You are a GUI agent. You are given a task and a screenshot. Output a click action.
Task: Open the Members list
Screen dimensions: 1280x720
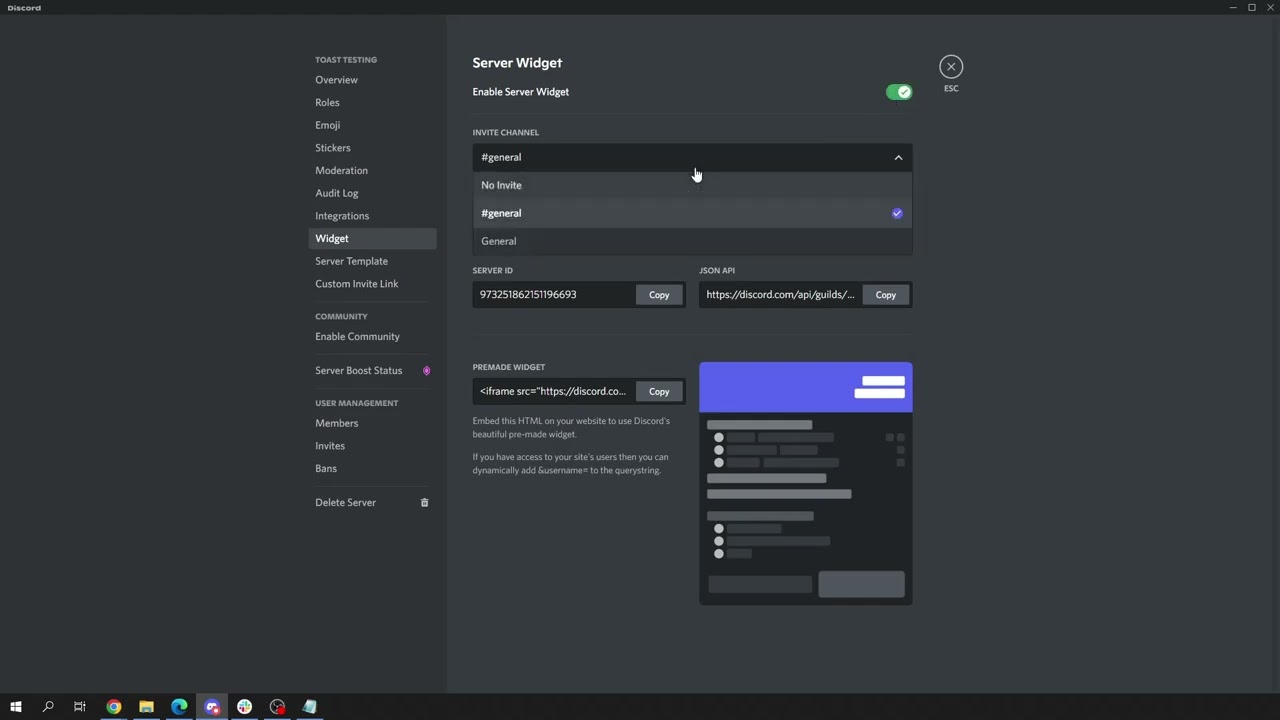[x=372, y=423]
